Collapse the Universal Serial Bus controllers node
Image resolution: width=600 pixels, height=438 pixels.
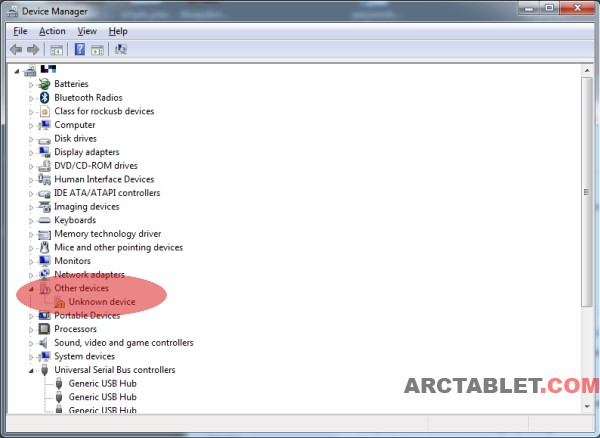[31, 370]
